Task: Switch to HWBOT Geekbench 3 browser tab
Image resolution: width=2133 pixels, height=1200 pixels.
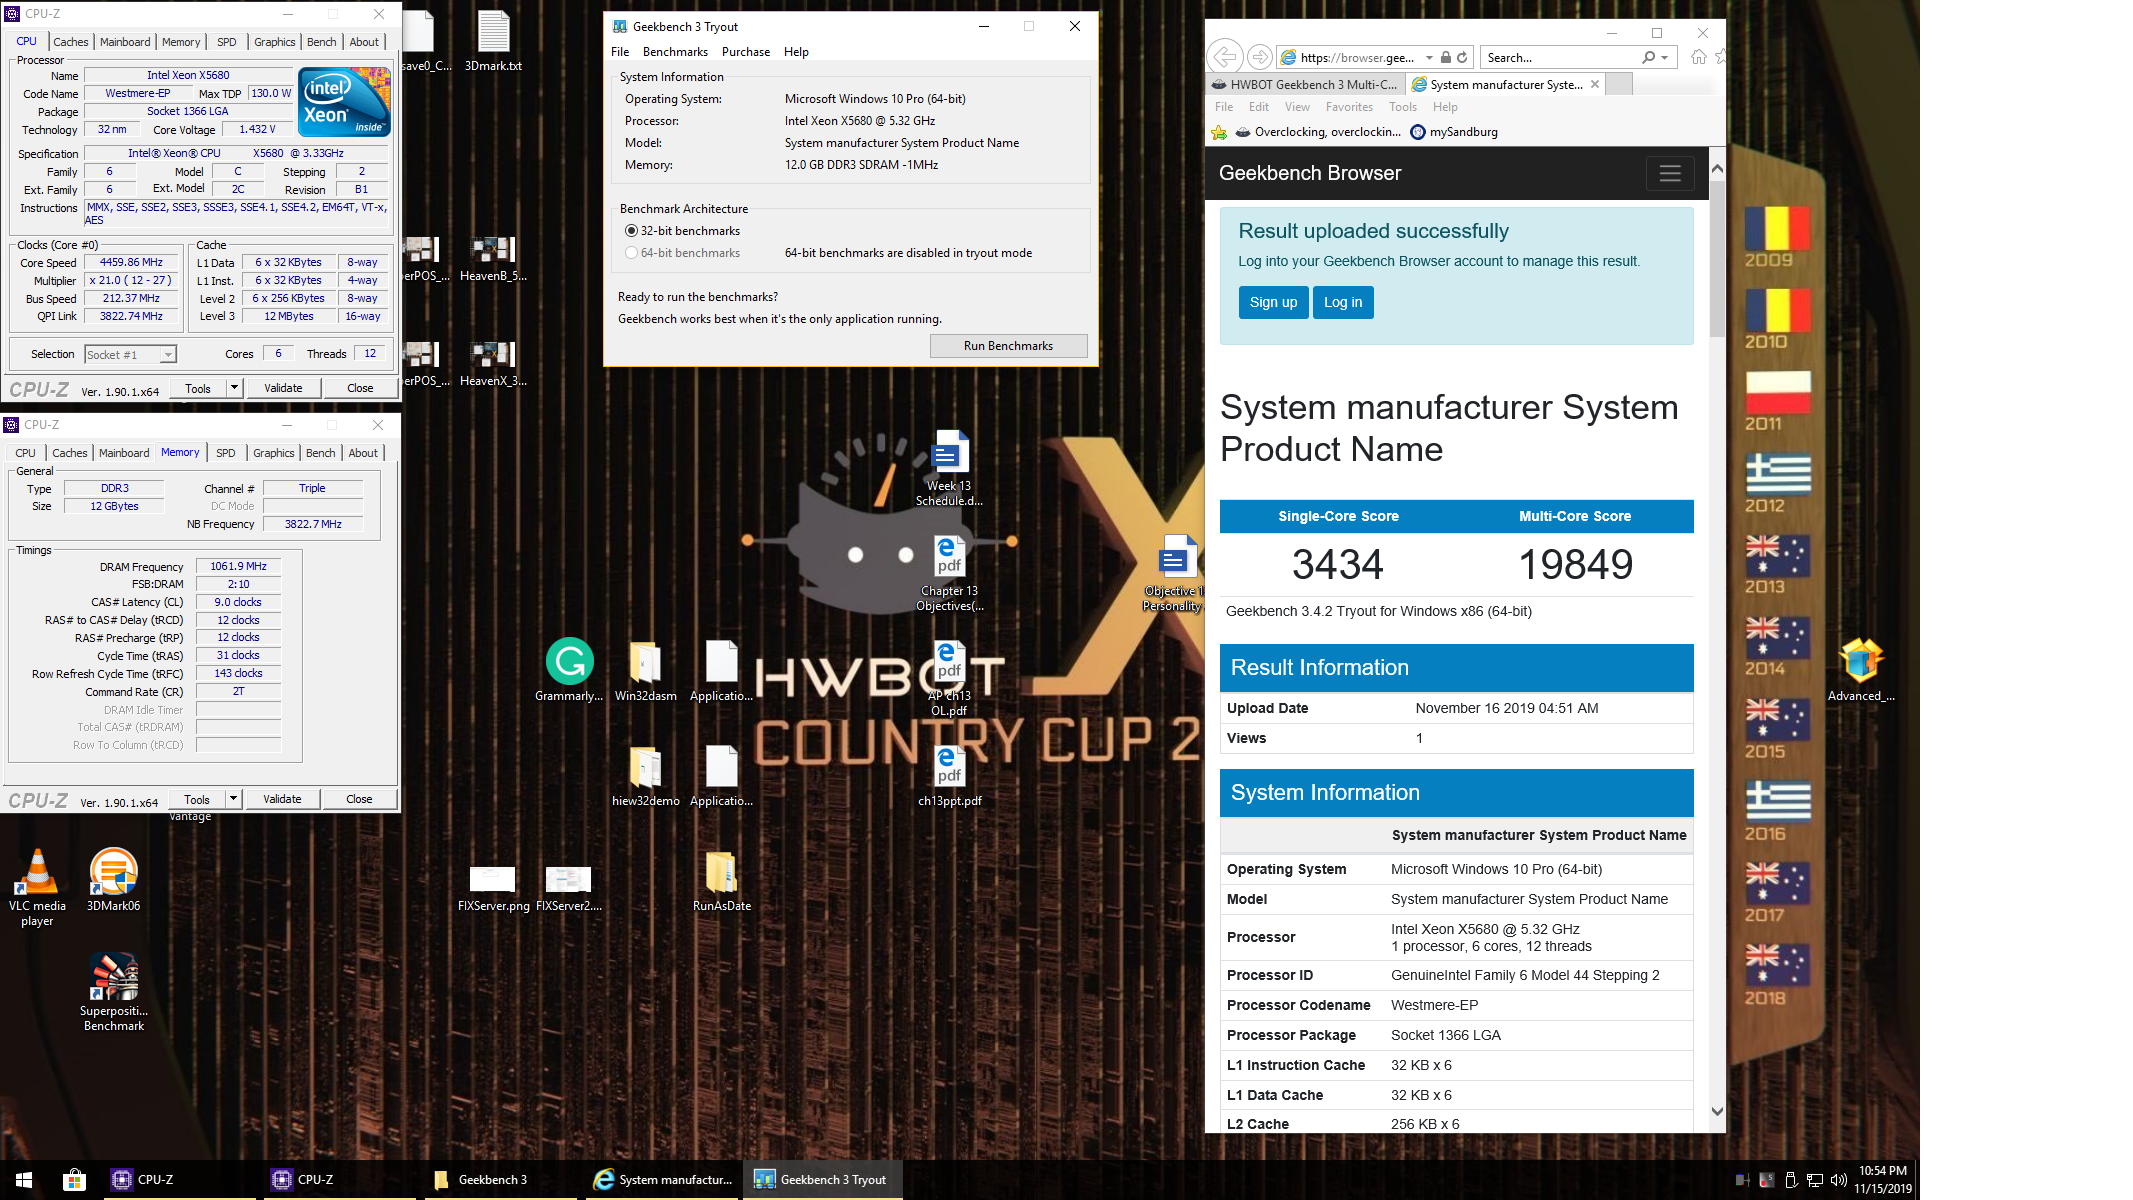Action: 1305,85
